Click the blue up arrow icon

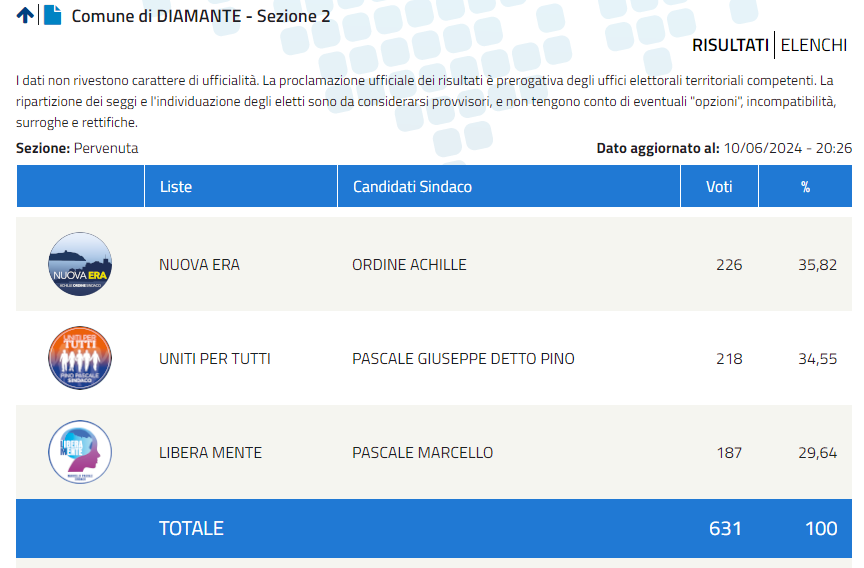[25, 15]
